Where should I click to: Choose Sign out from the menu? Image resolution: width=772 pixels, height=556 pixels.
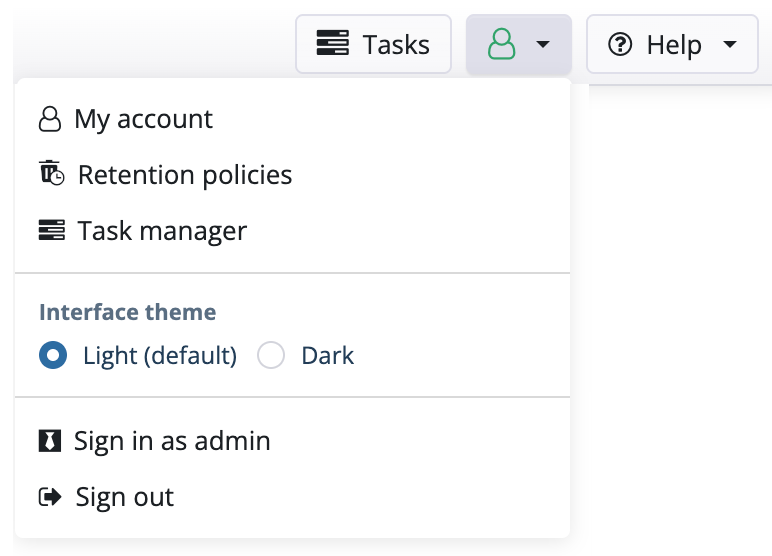click(292, 496)
